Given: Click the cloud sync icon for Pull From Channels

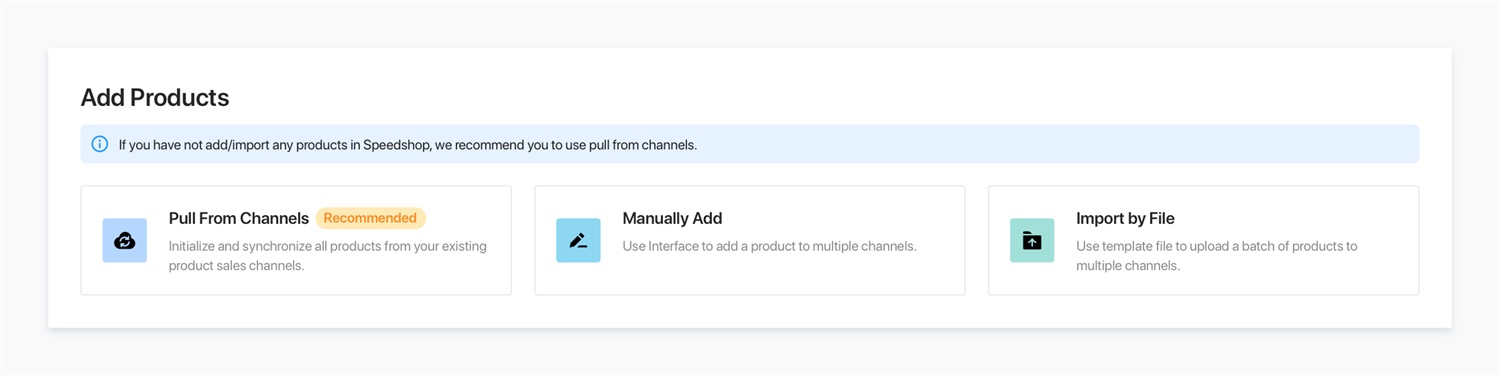Looking at the screenshot, I should [x=125, y=241].
